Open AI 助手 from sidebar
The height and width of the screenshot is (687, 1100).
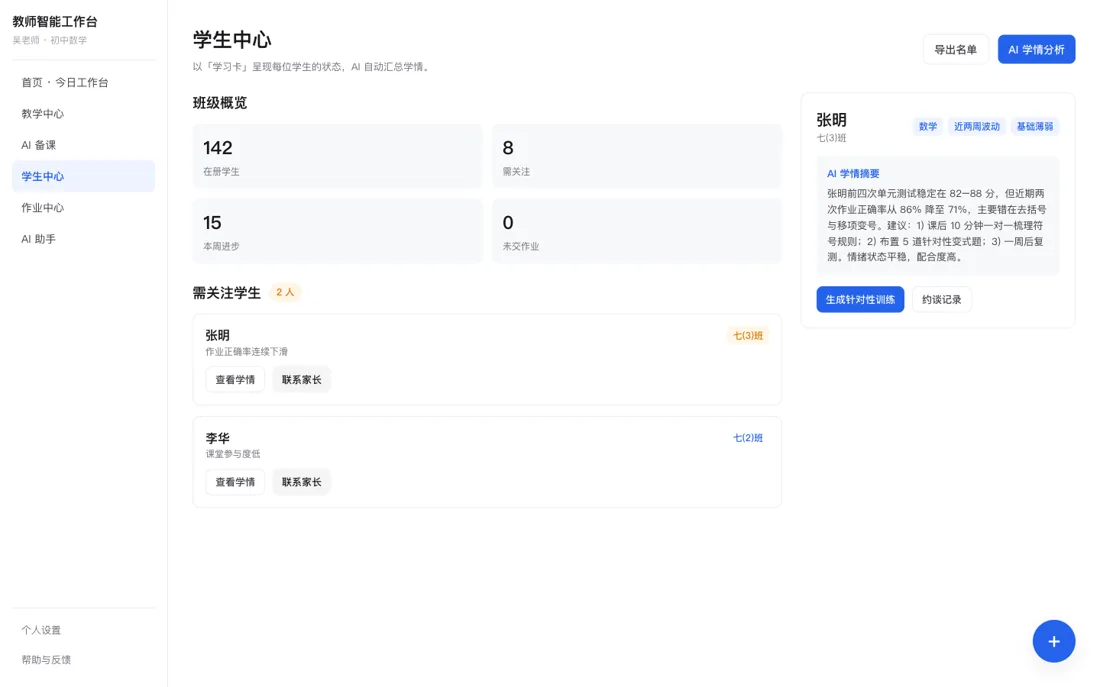(83, 239)
